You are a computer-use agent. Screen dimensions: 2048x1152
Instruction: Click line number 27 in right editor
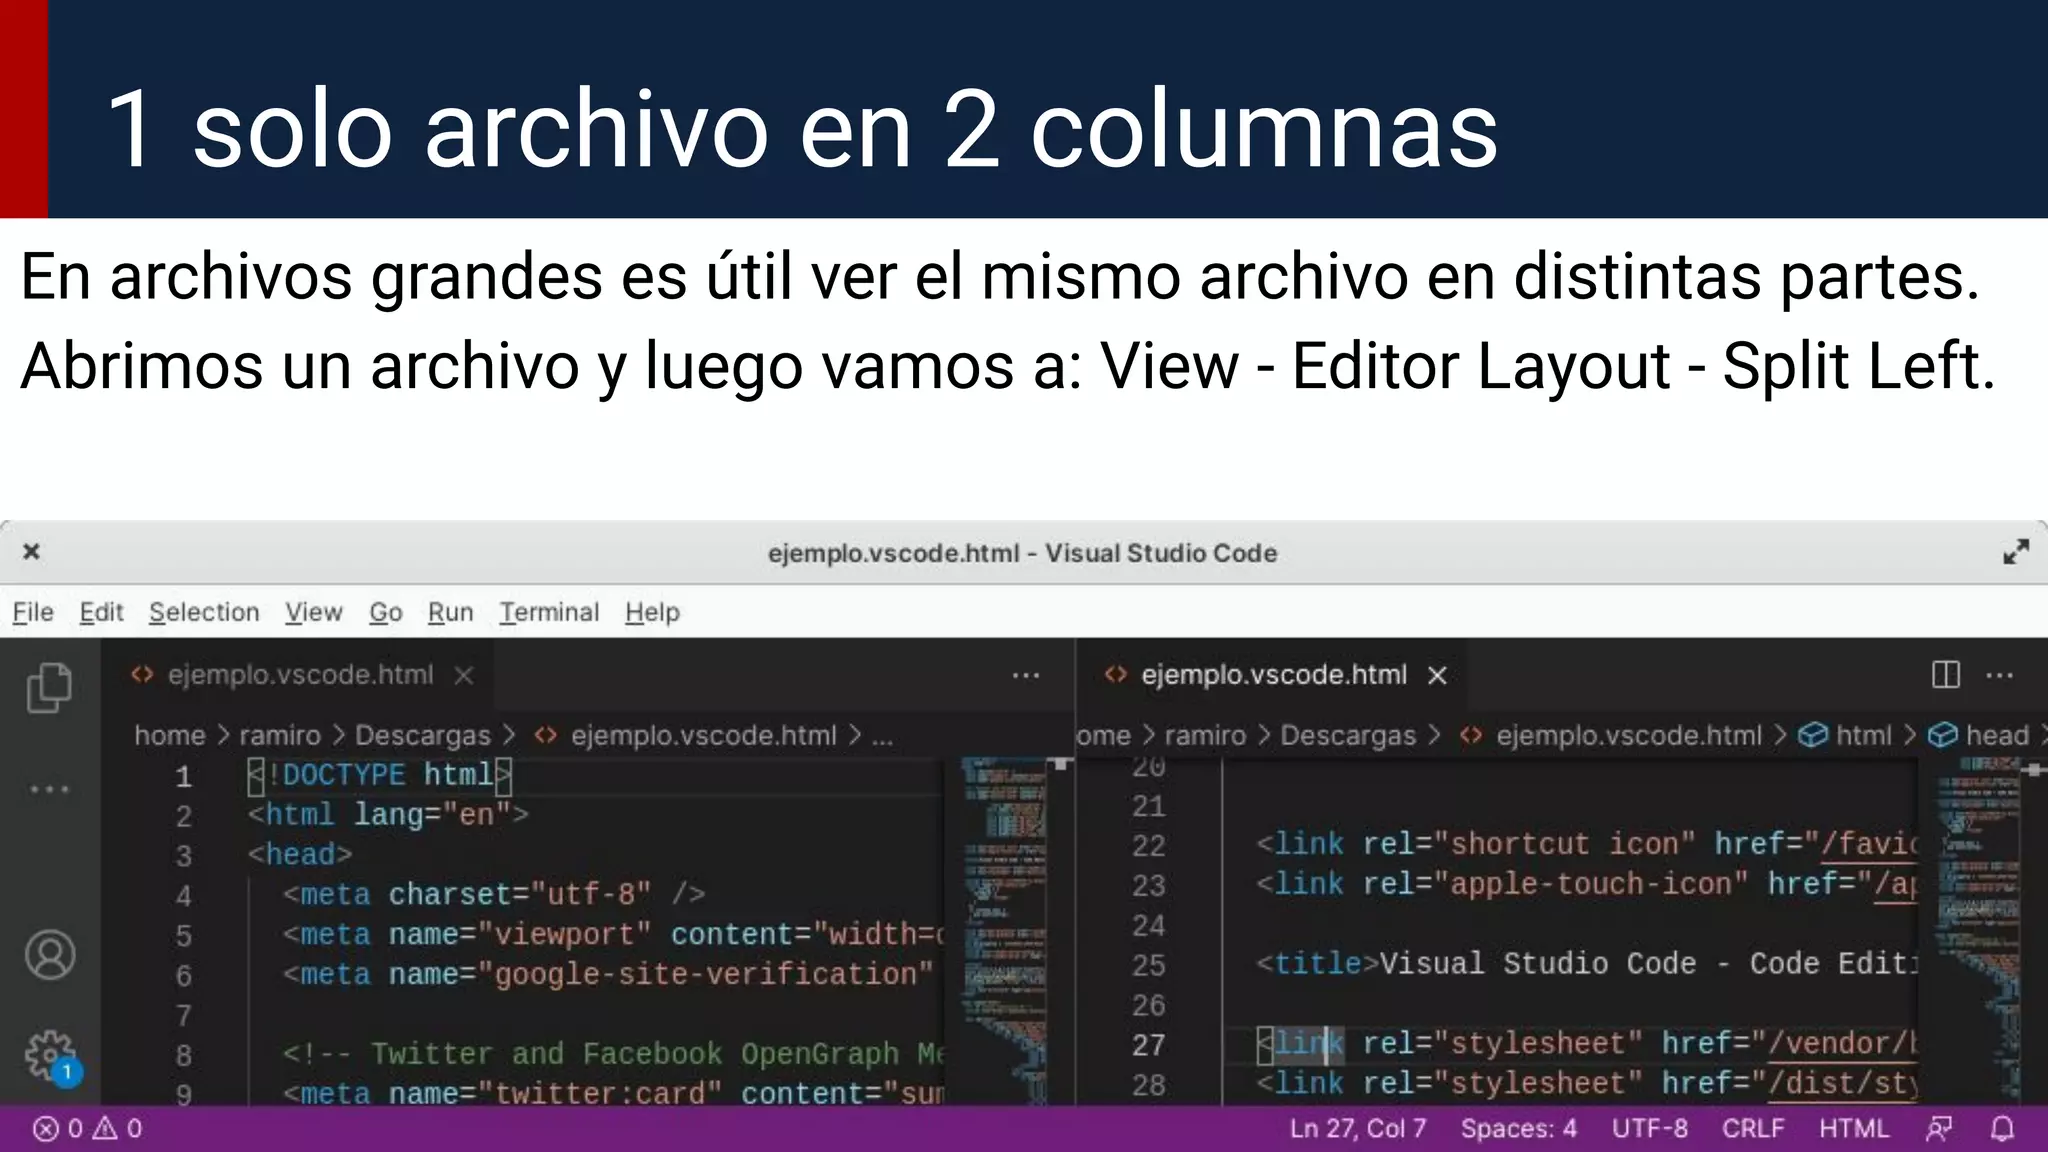click(1148, 1045)
